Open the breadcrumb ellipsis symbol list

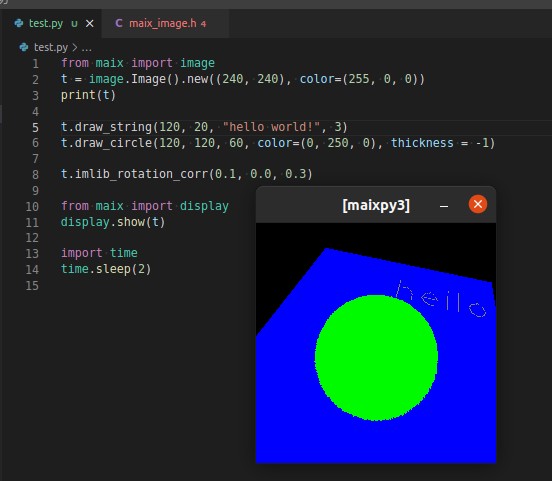87,48
